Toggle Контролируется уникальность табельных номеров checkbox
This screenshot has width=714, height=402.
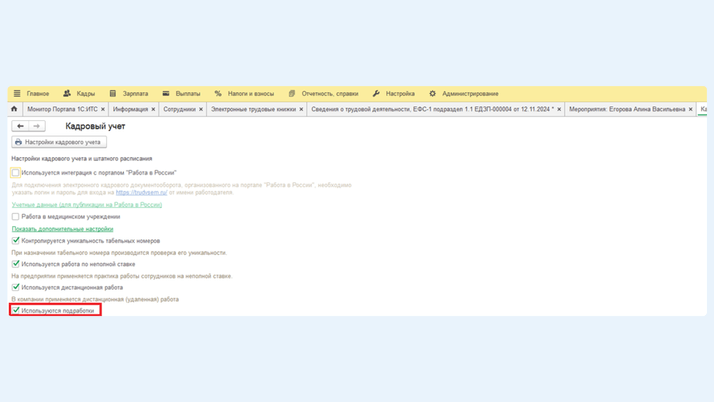coord(15,240)
